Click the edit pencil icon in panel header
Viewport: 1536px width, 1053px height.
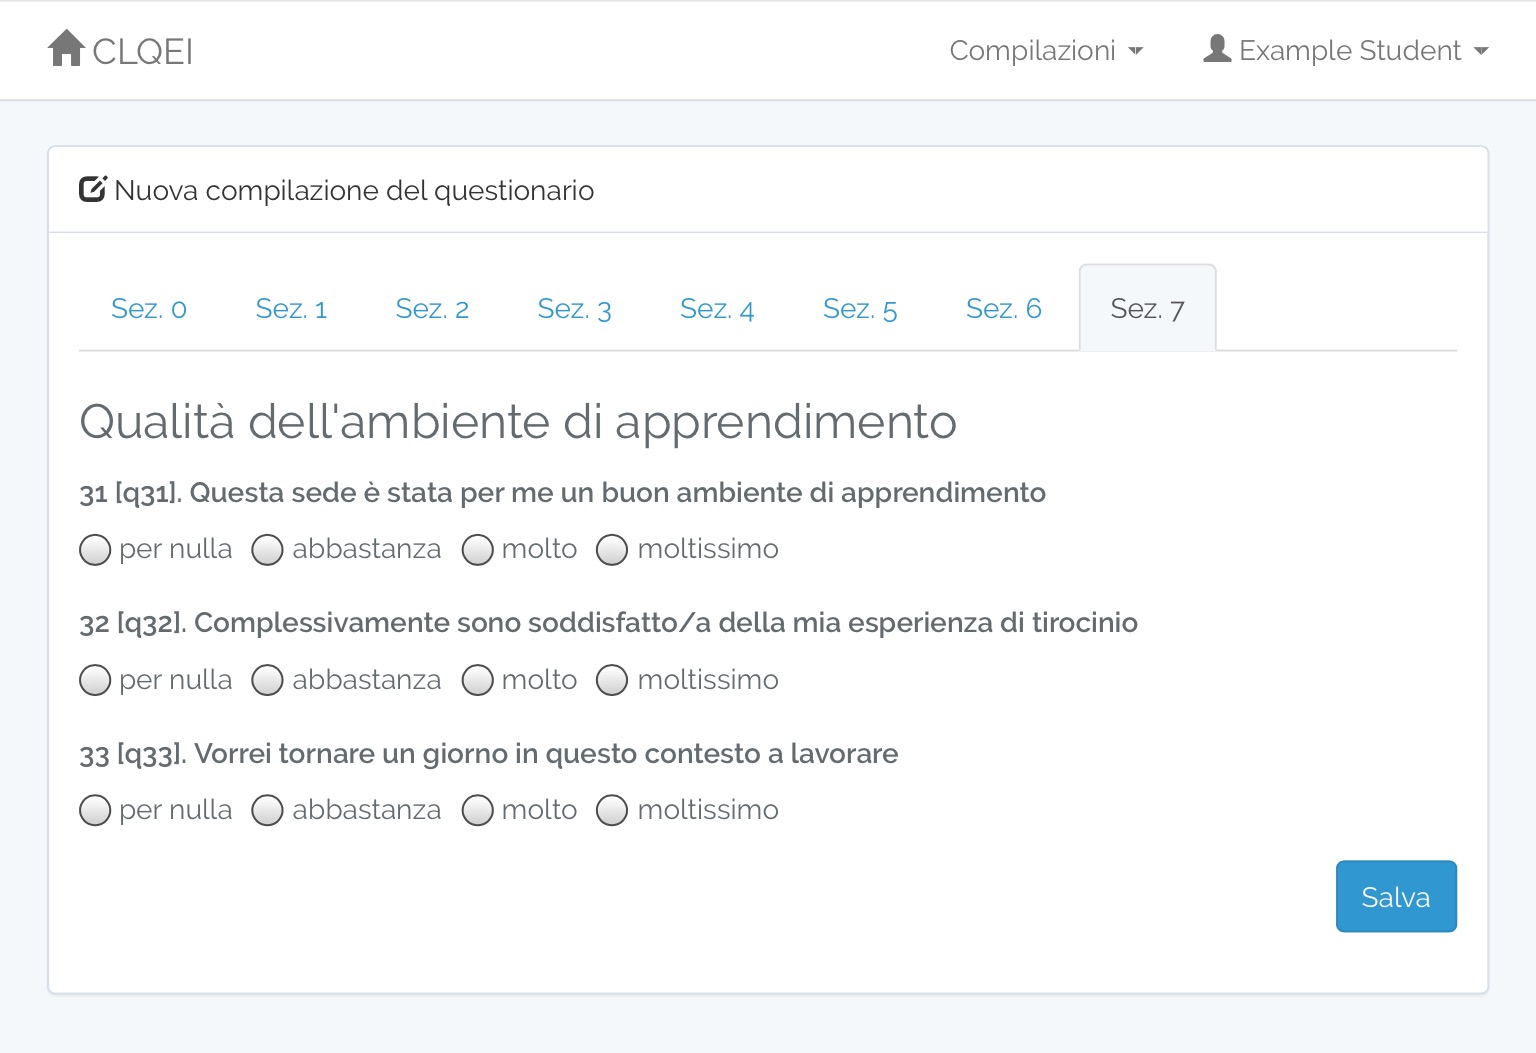point(93,188)
